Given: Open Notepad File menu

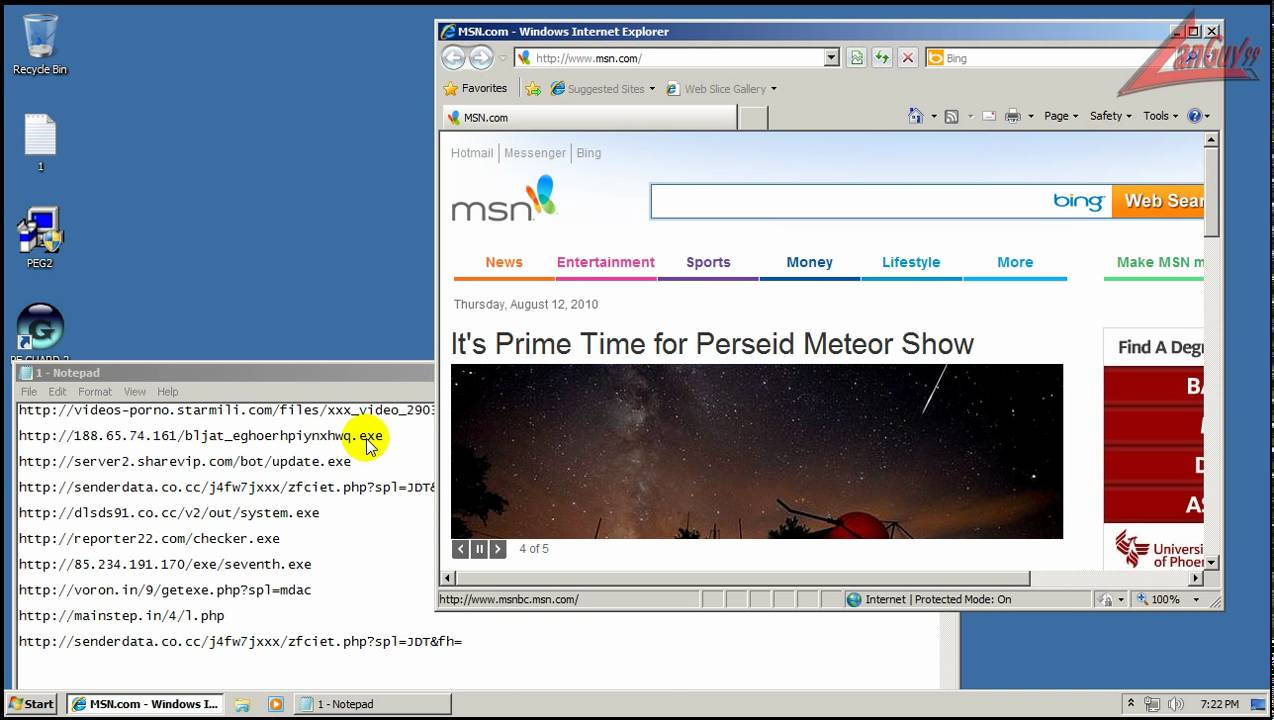Looking at the screenshot, I should pyautogui.click(x=29, y=392).
